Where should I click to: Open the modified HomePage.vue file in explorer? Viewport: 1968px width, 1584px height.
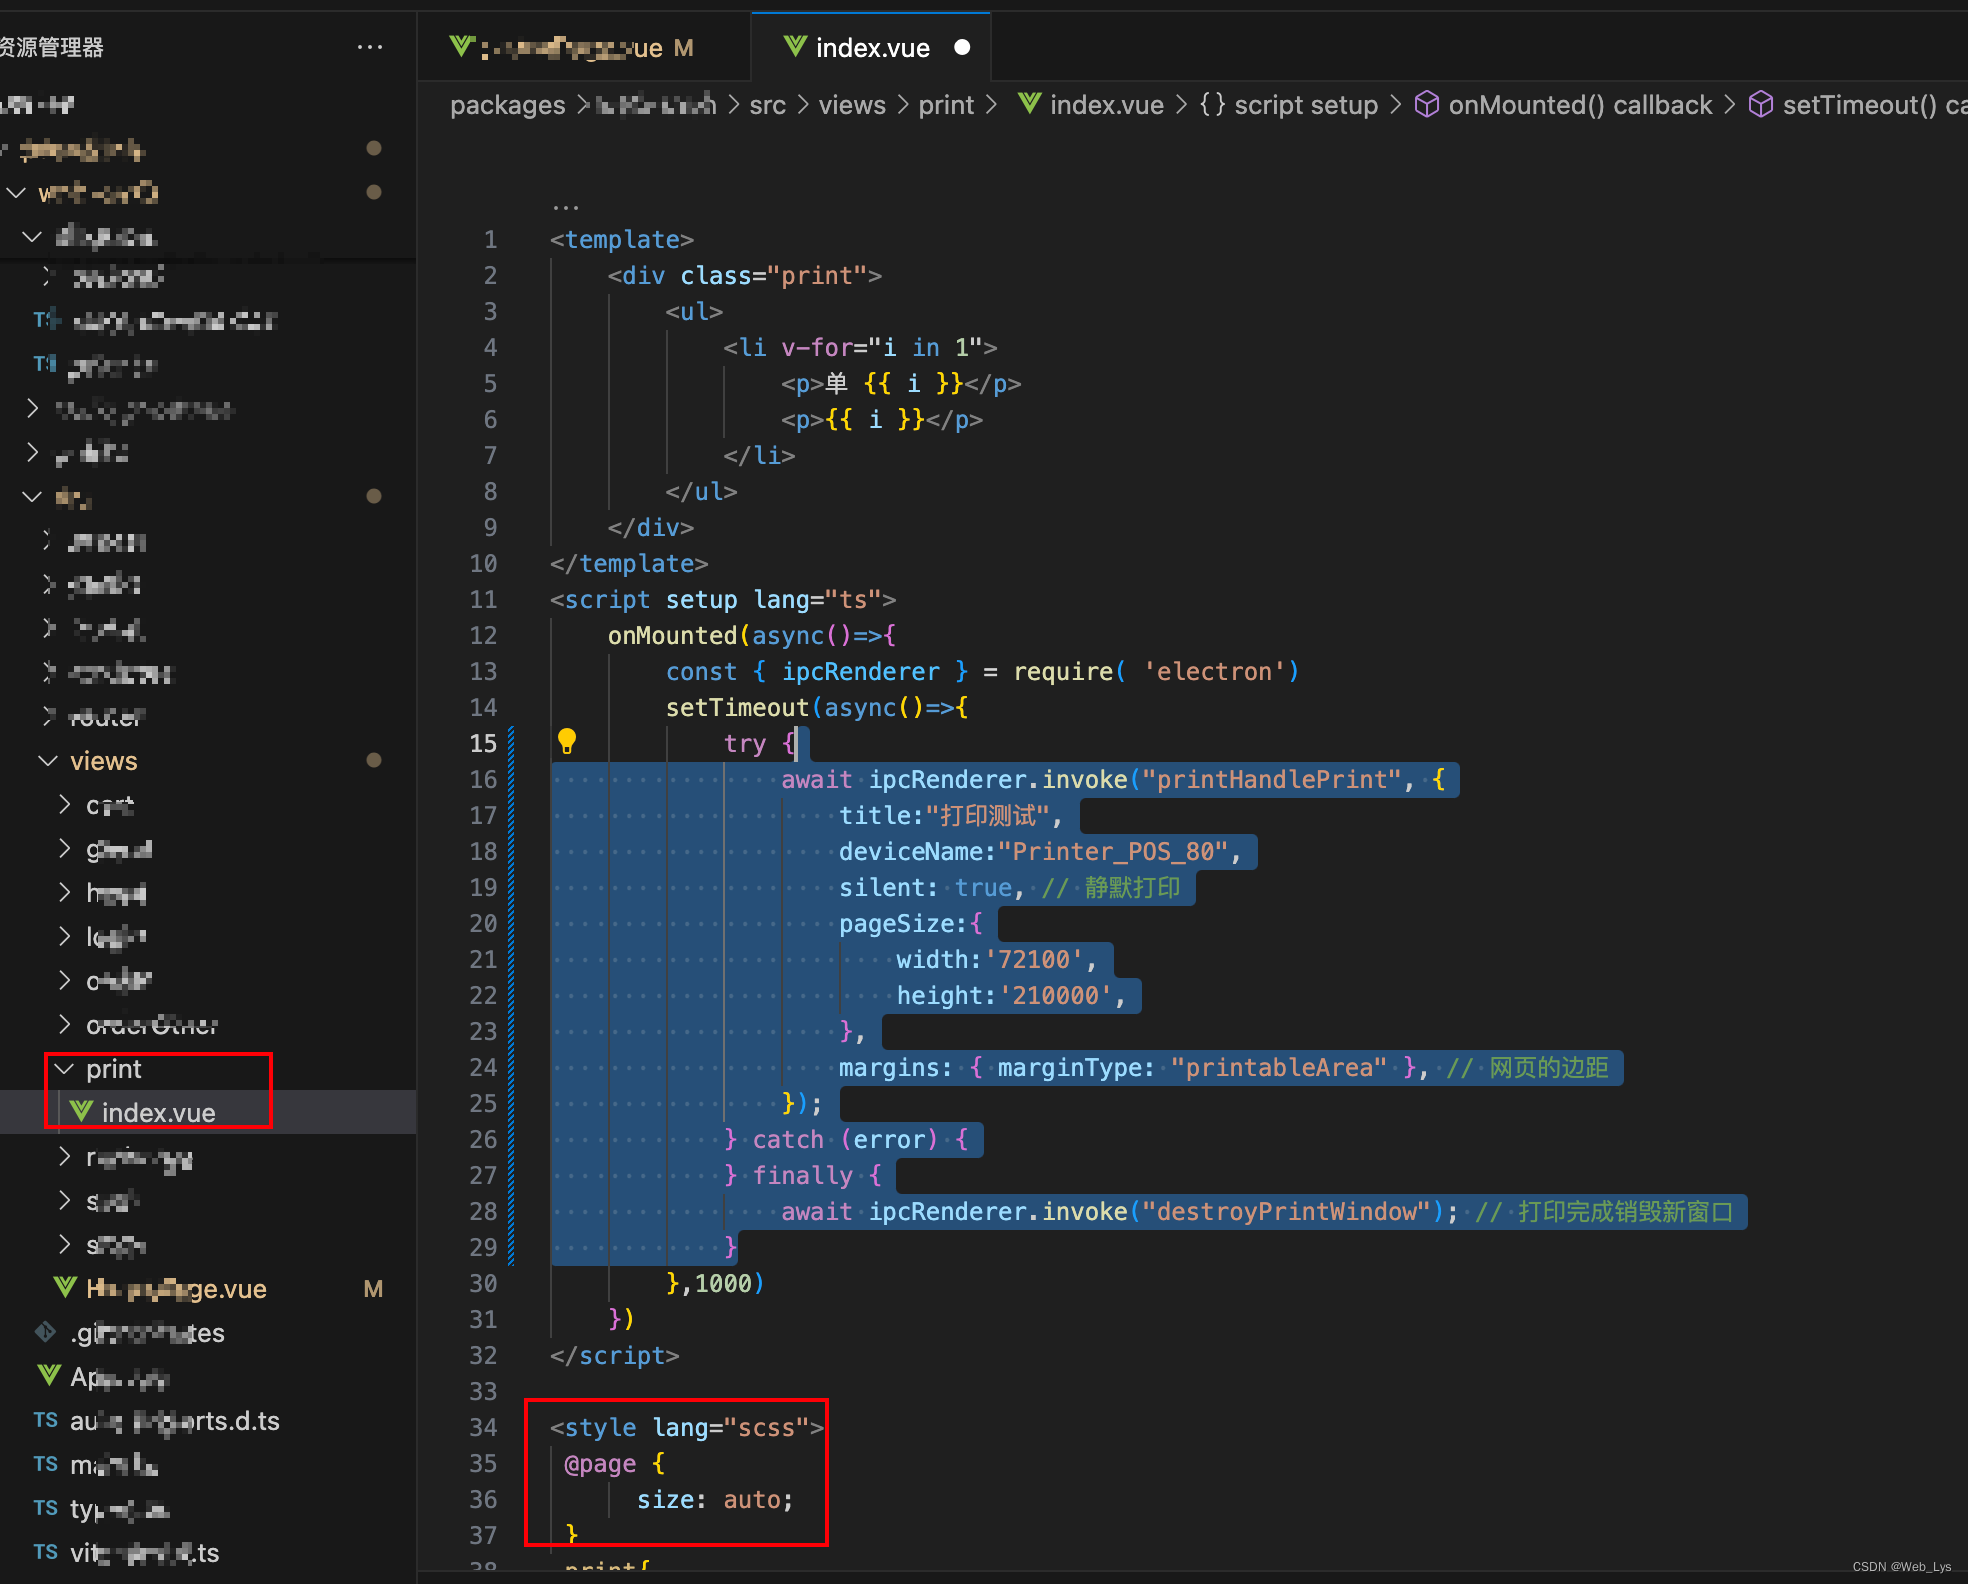pos(208,1288)
